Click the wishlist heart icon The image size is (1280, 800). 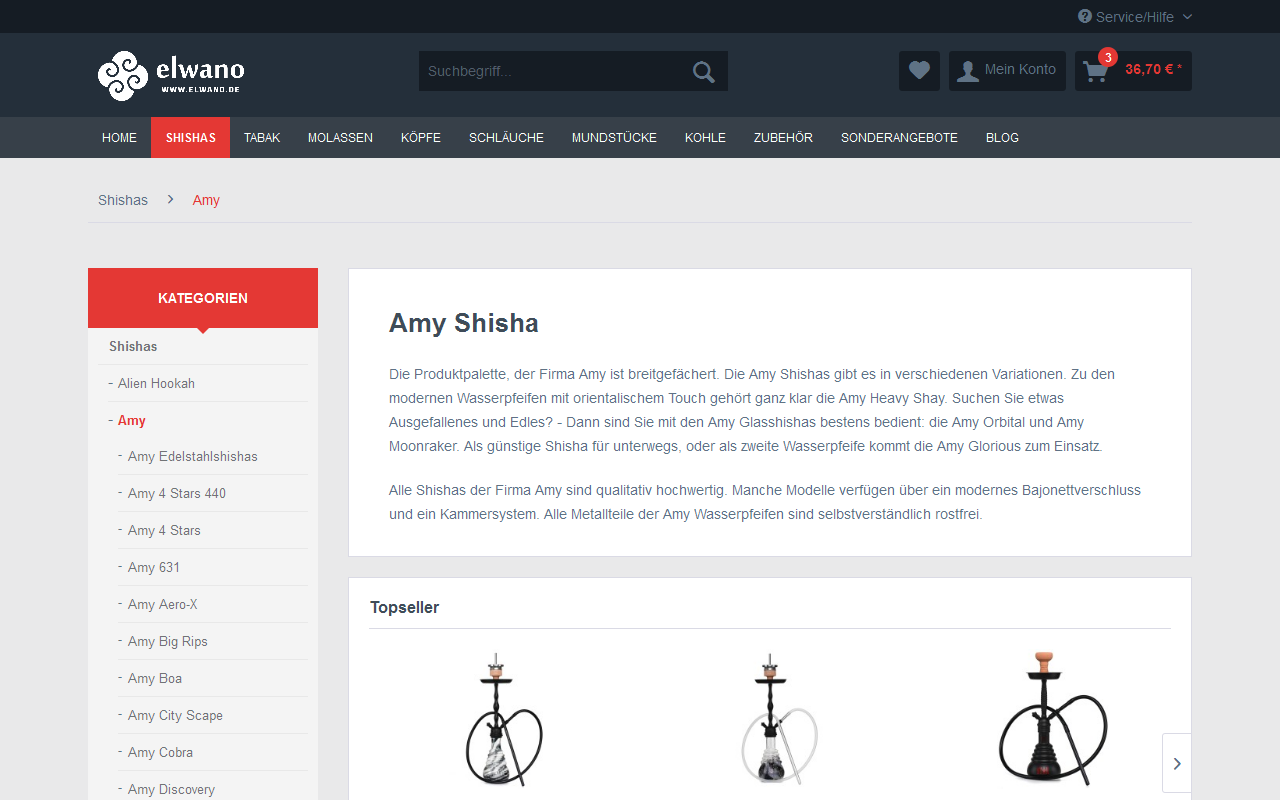tap(919, 71)
